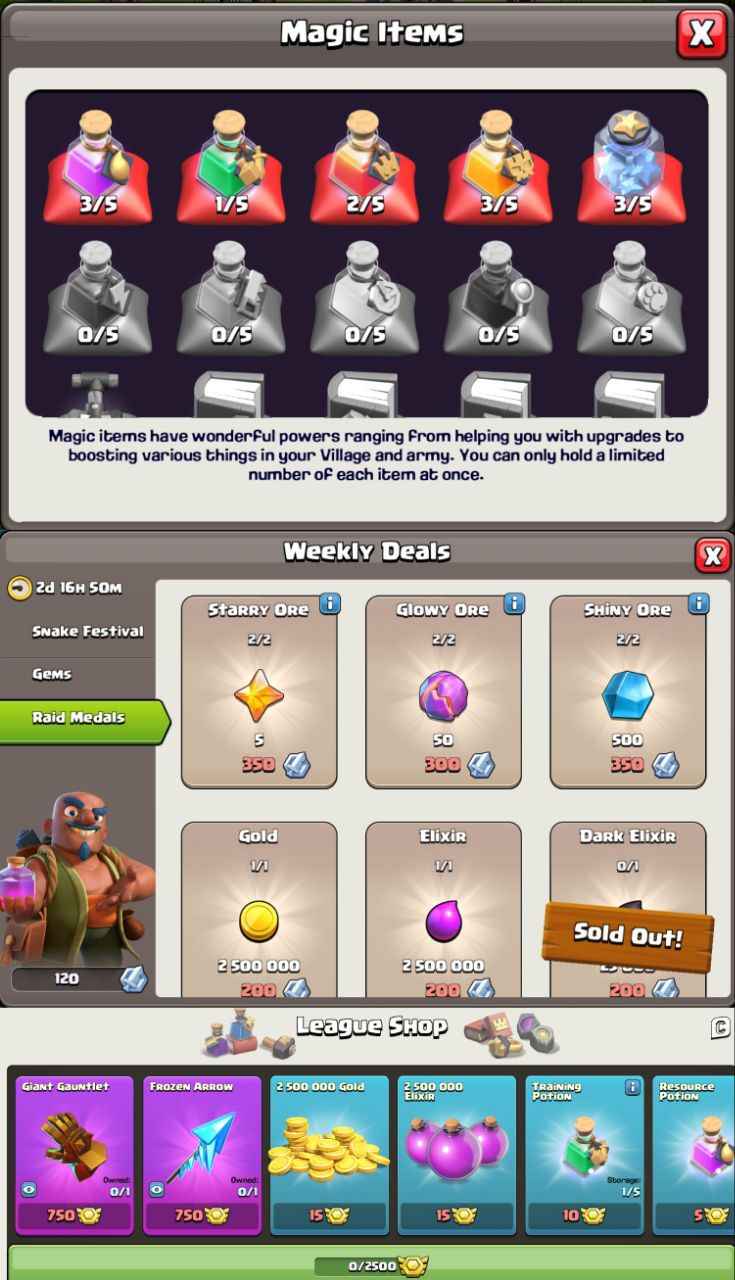Buy the Shiny Ore 500 deal
735x1280 pixels.
coord(628,692)
